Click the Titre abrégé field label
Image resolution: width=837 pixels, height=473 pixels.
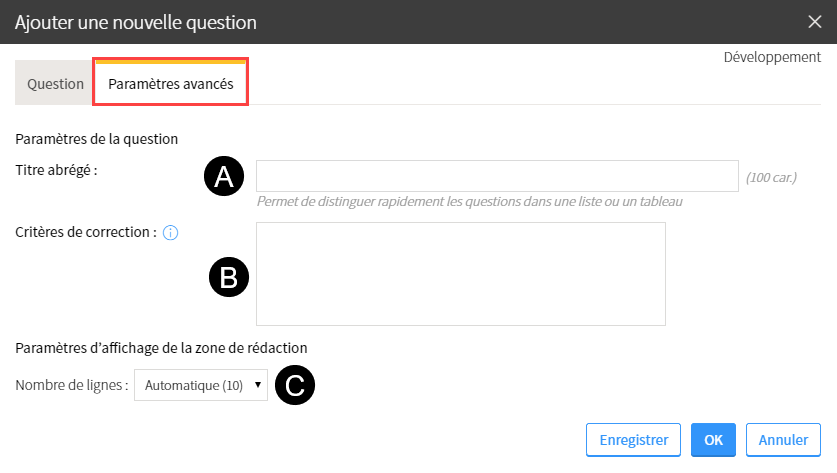56,170
